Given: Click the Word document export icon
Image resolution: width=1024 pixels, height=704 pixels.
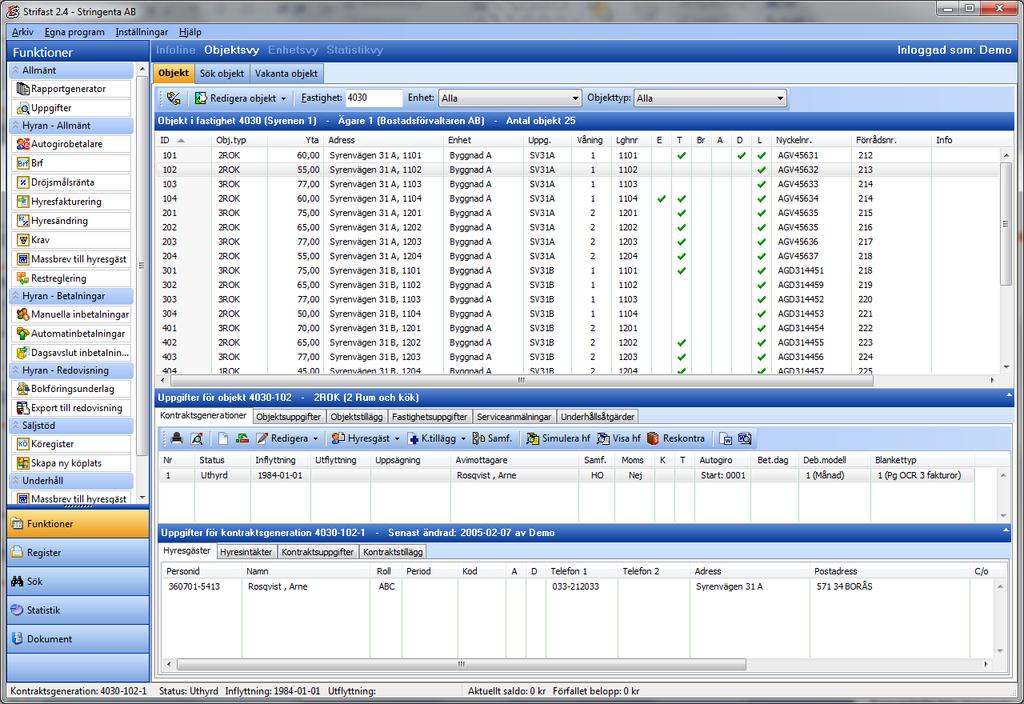Looking at the screenshot, I should [x=726, y=438].
